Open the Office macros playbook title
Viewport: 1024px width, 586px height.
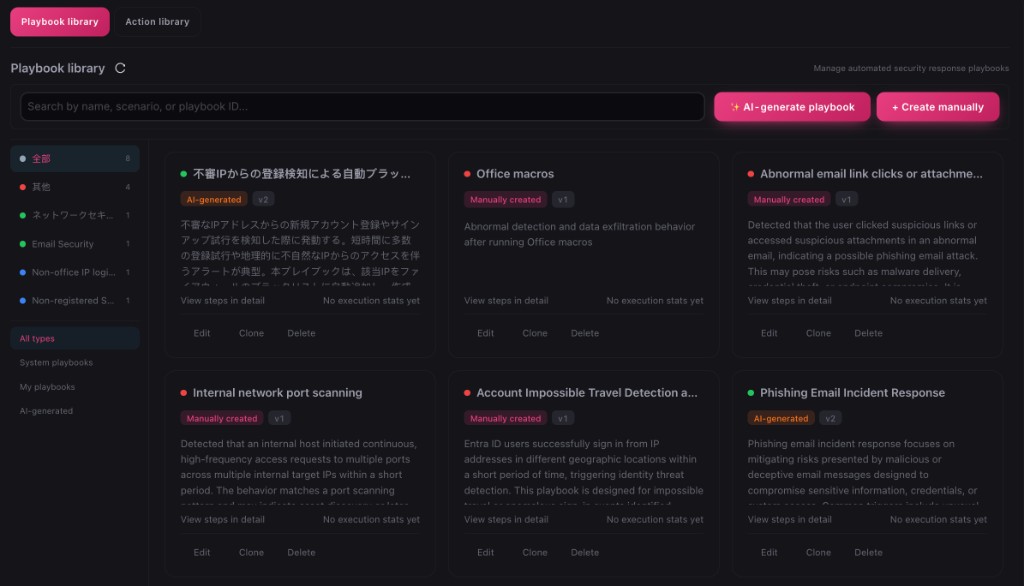[515, 174]
